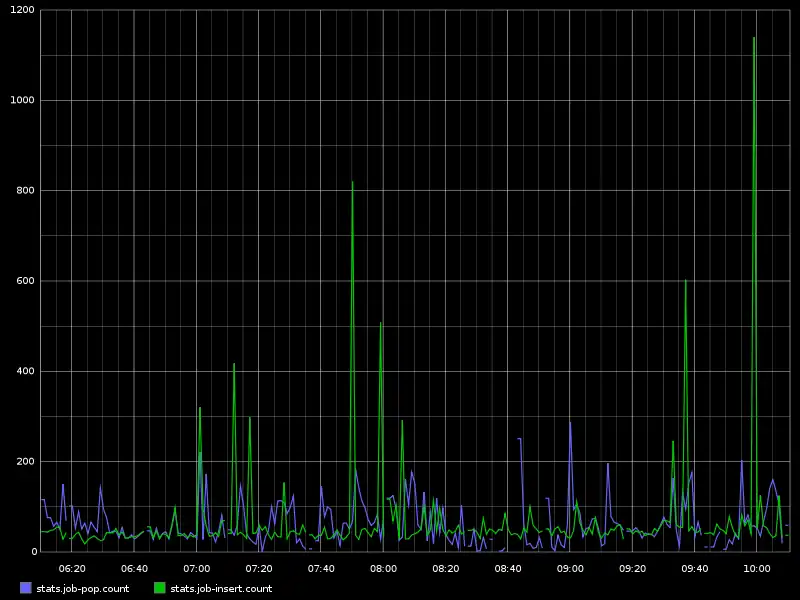Click the blue peak at 09:00
The image size is (800, 600).
tap(570, 422)
